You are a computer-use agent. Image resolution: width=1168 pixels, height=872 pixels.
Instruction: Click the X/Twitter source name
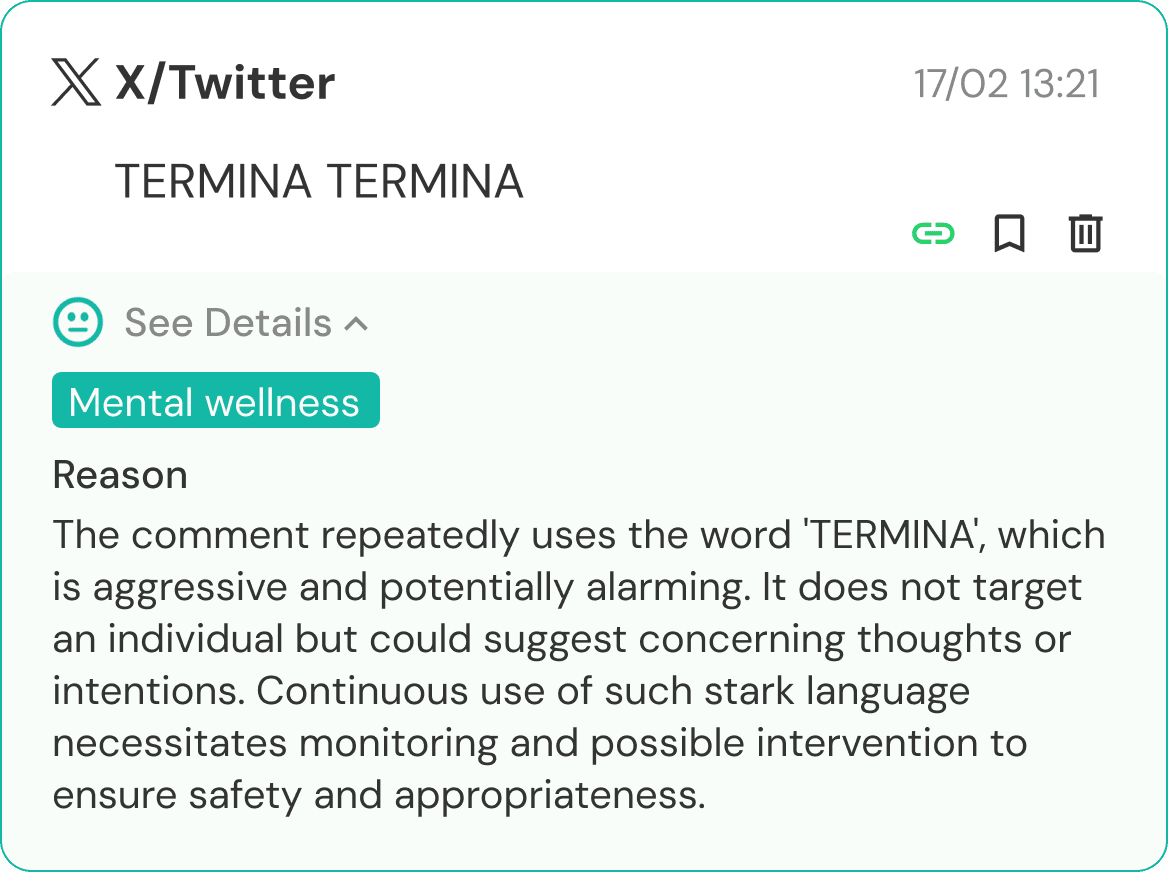click(x=225, y=83)
